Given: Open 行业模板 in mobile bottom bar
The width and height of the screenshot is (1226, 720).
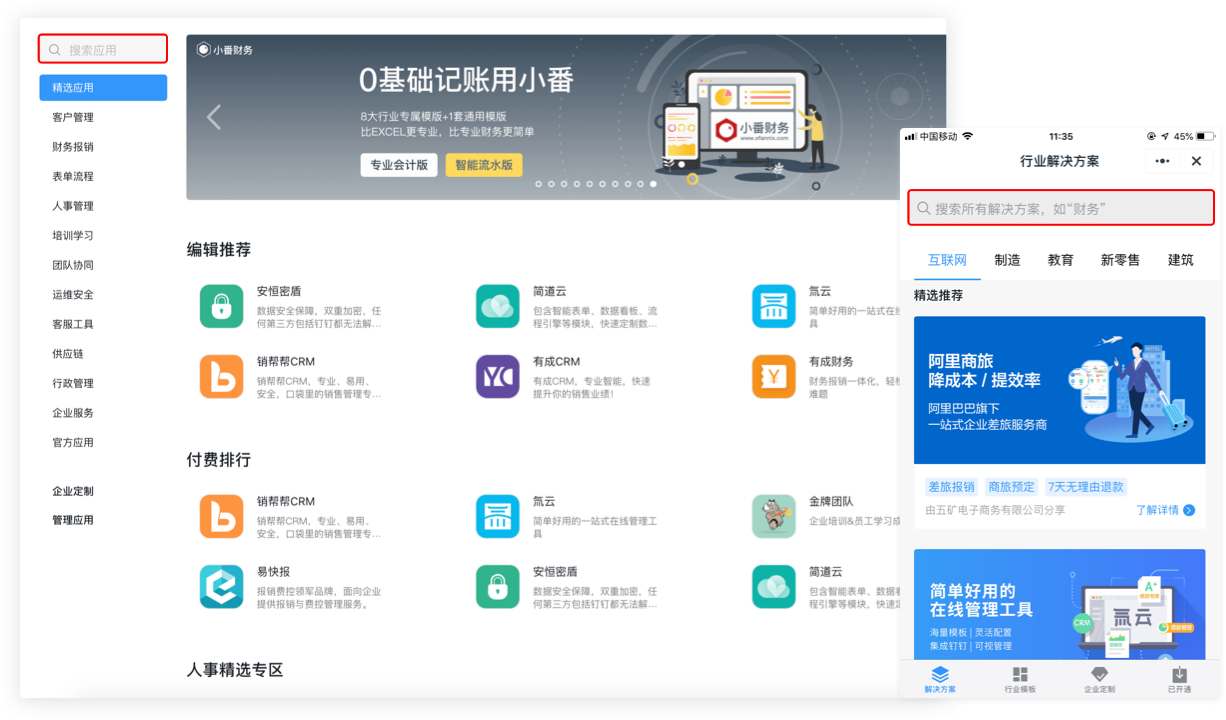Looking at the screenshot, I should (x=1020, y=680).
